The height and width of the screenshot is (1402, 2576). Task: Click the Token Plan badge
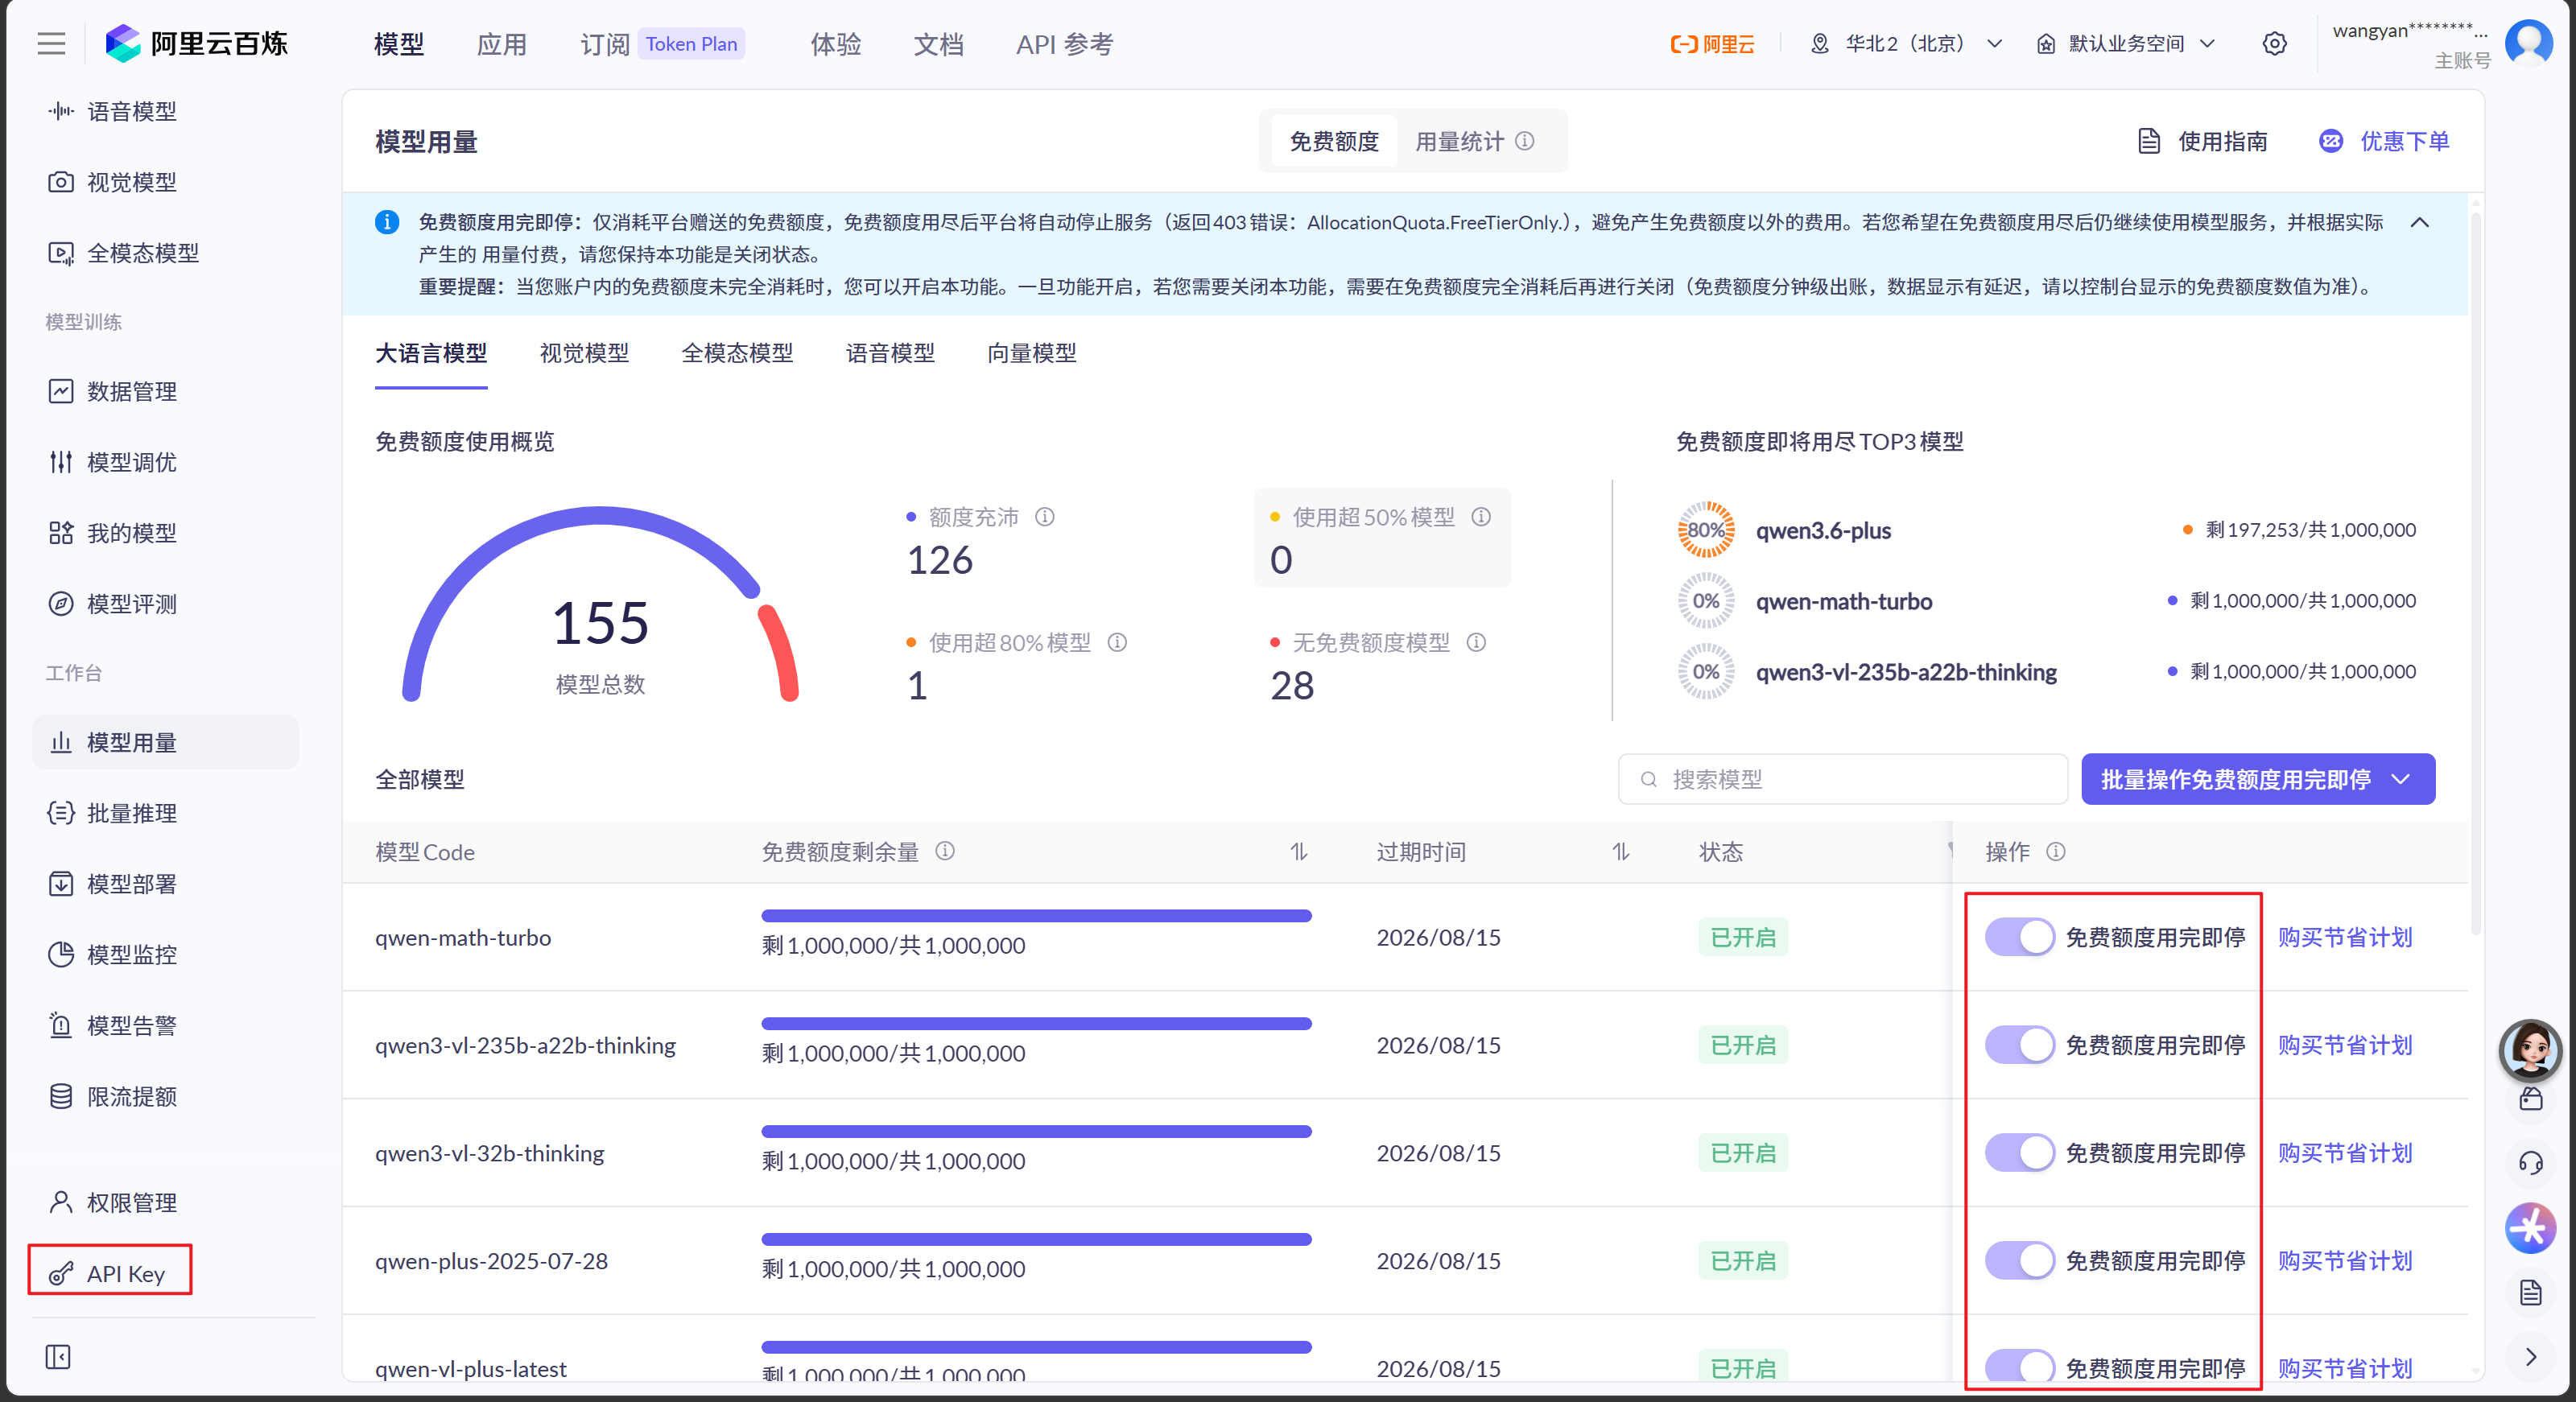(691, 44)
